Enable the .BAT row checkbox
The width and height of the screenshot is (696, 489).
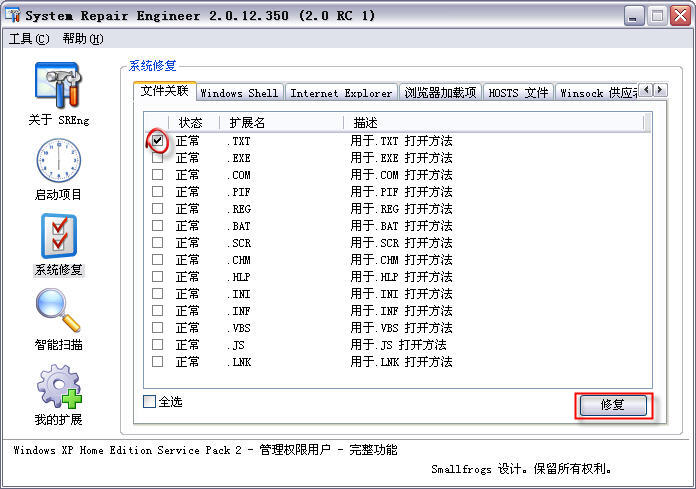(157, 225)
